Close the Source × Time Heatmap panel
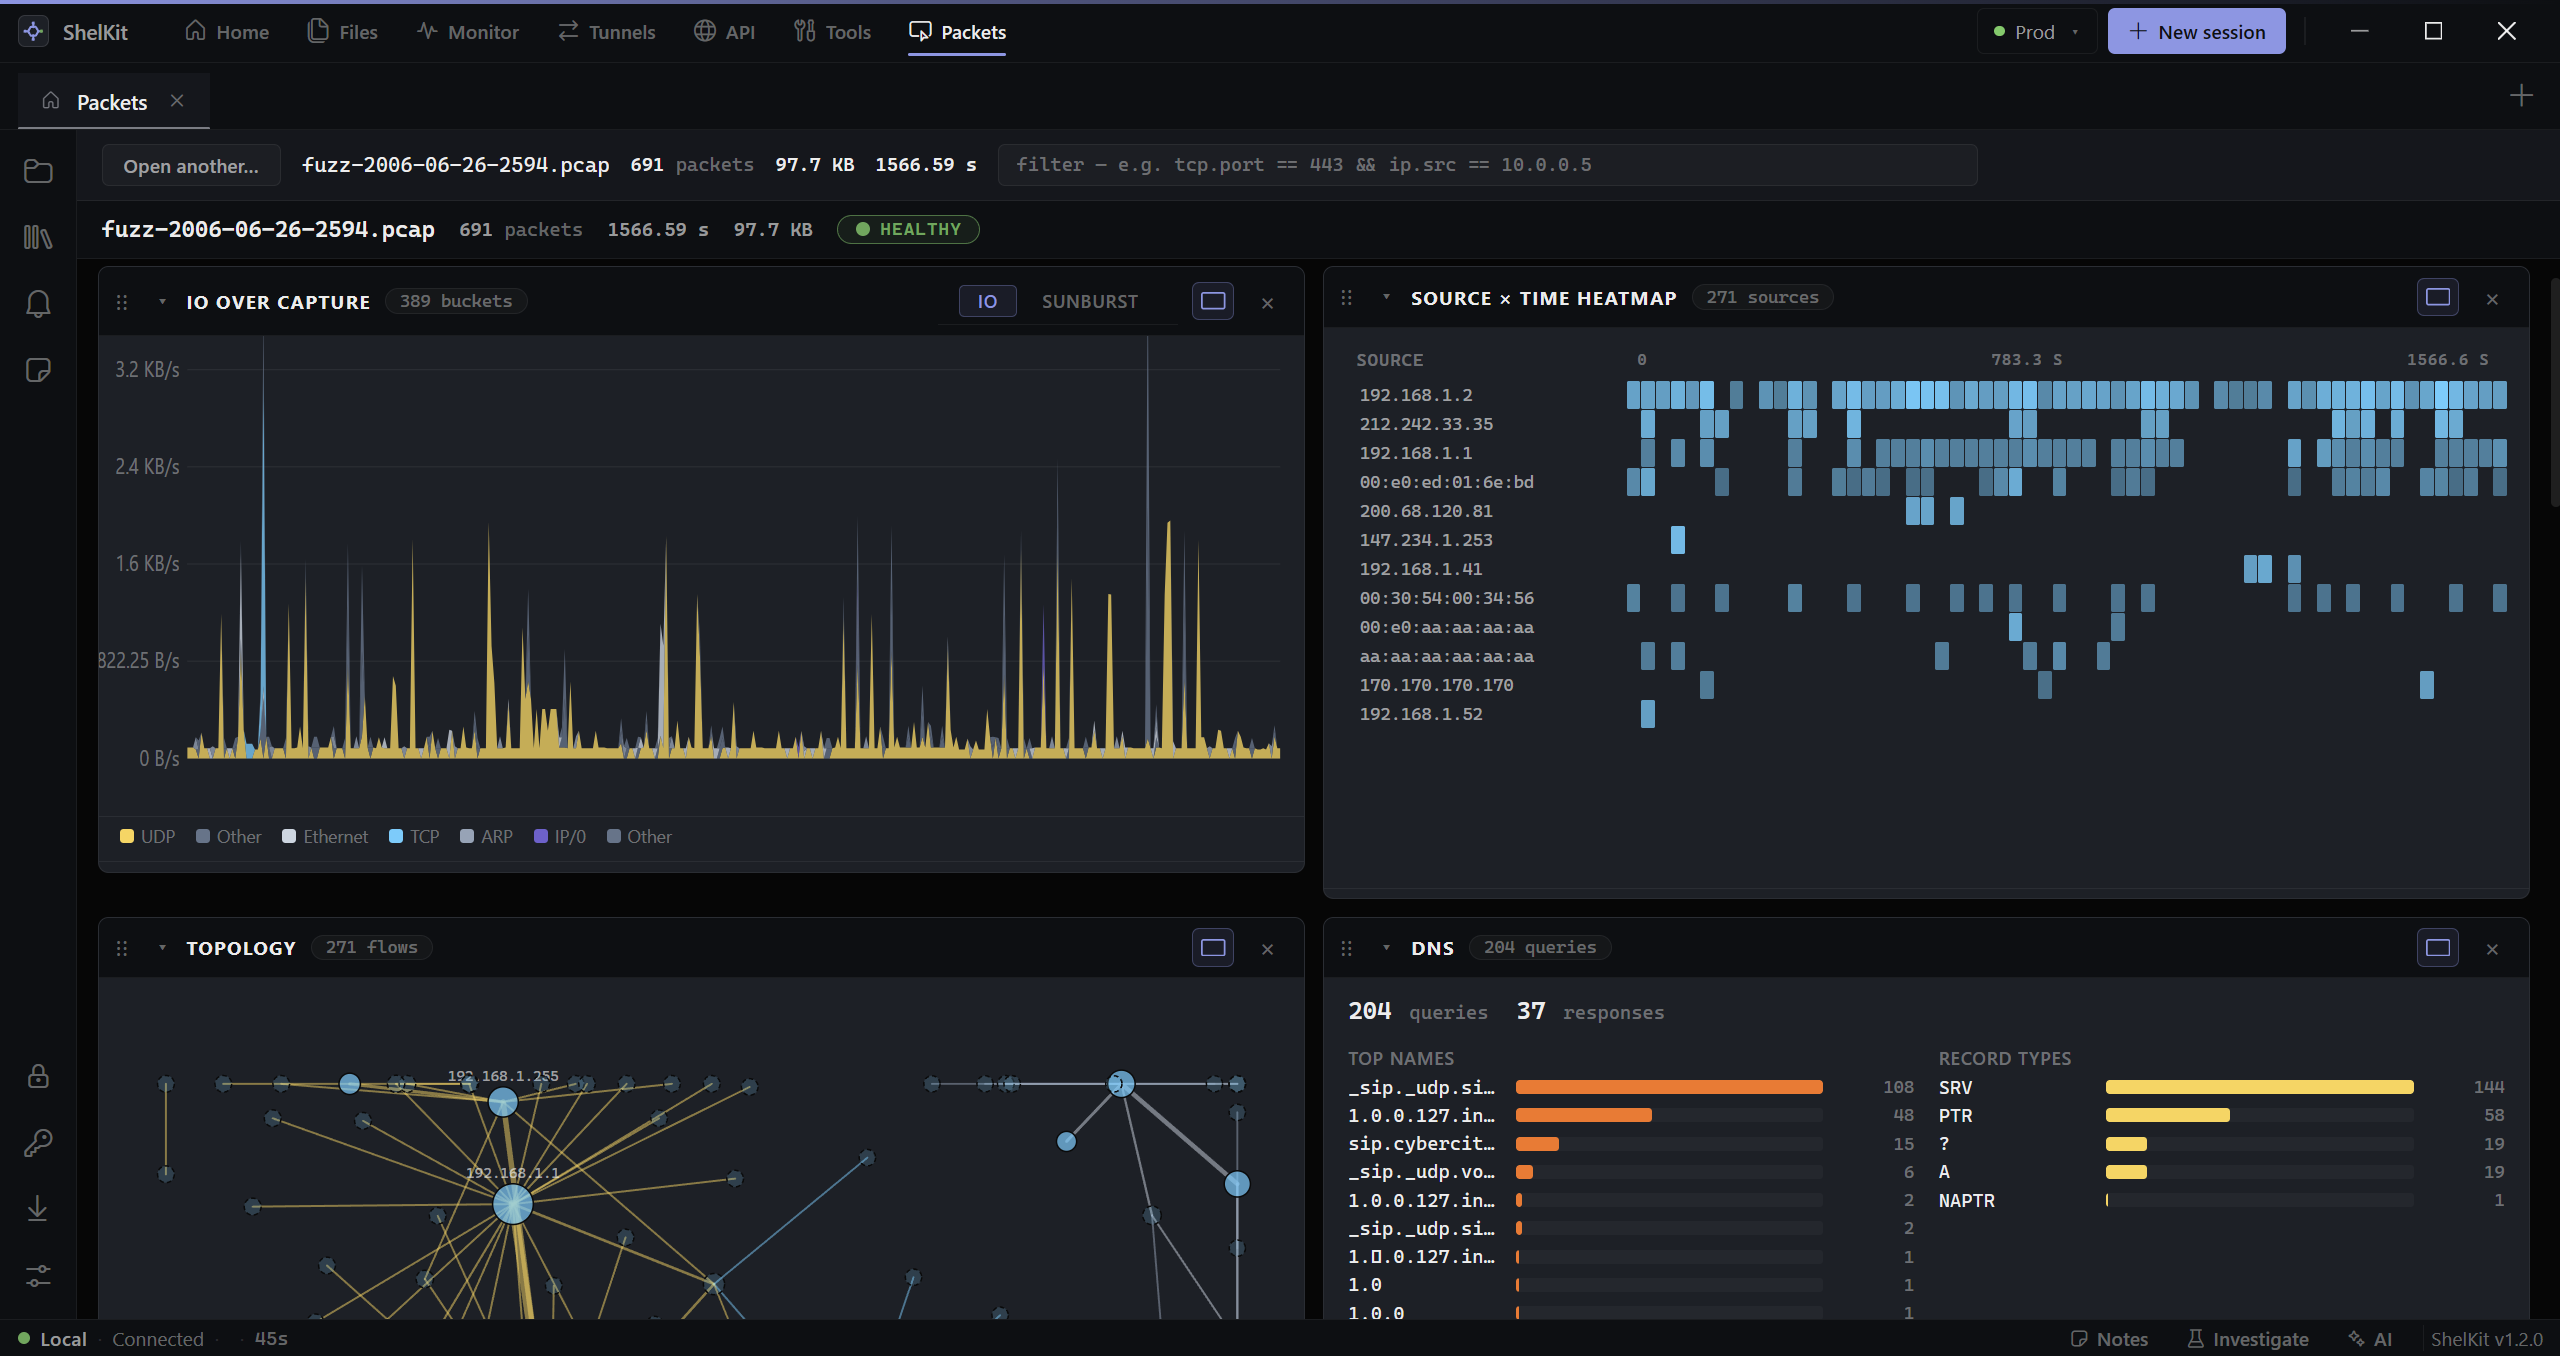This screenshot has width=2560, height=1356. pyautogui.click(x=2492, y=299)
